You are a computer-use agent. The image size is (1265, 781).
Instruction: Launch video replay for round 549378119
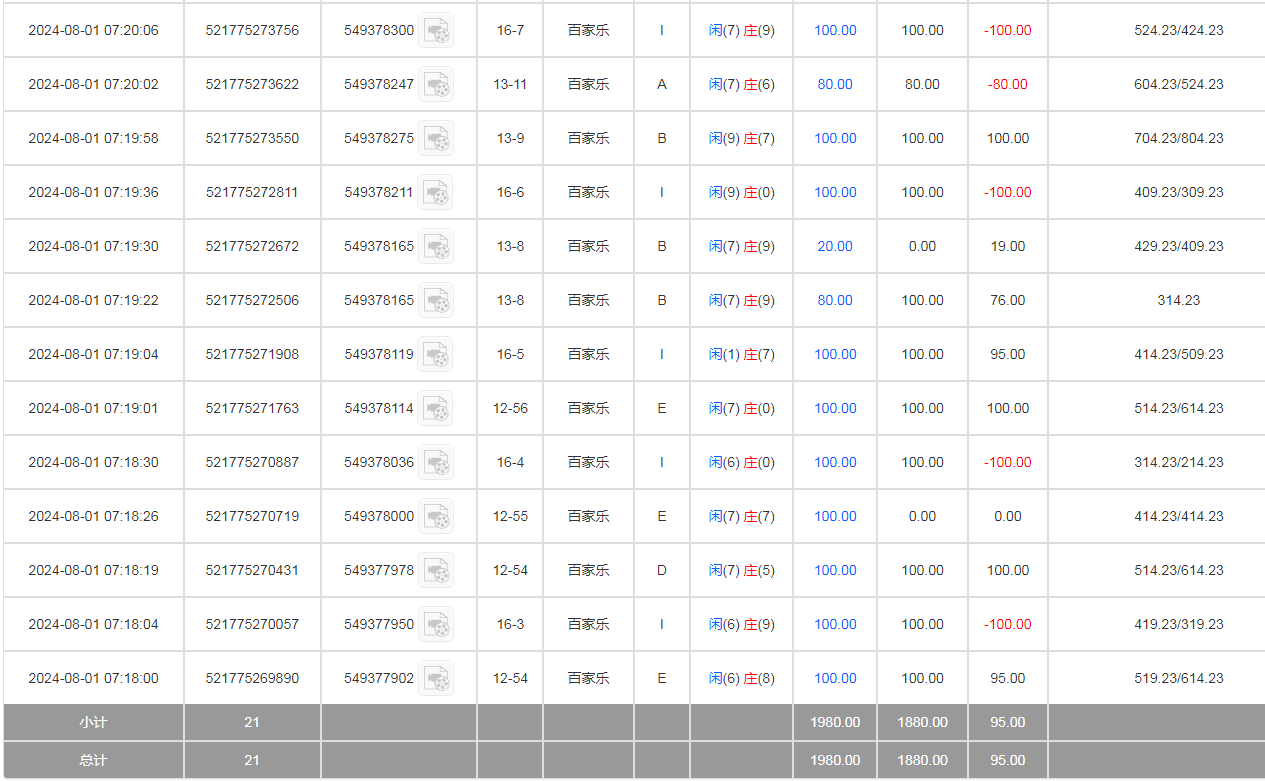point(436,355)
